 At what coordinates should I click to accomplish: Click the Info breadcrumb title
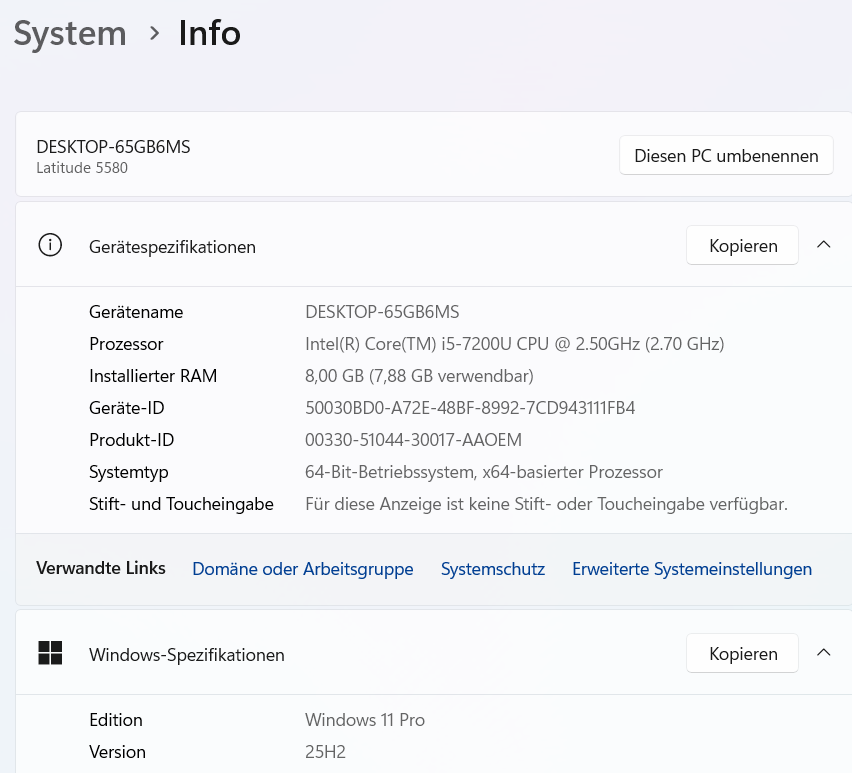(x=210, y=34)
